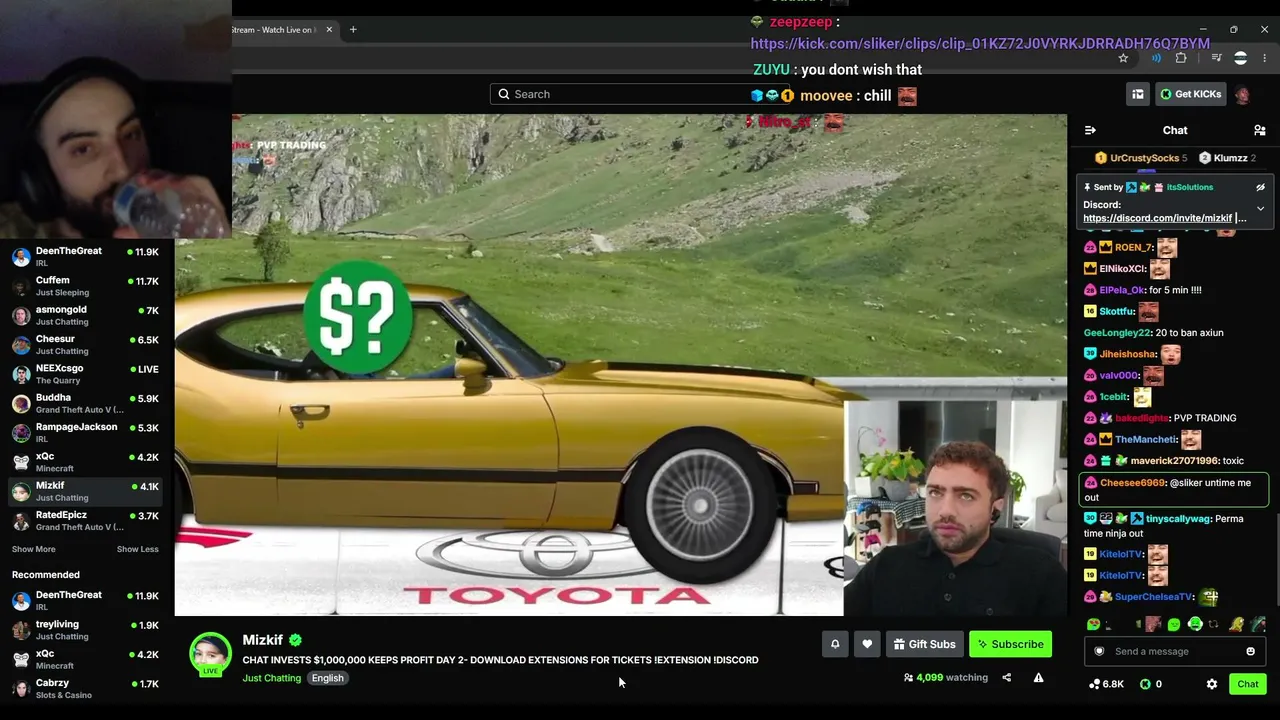The height and width of the screenshot is (720, 1280).
Task: Open the asmongold channel in the sidebar
Action: [86, 315]
